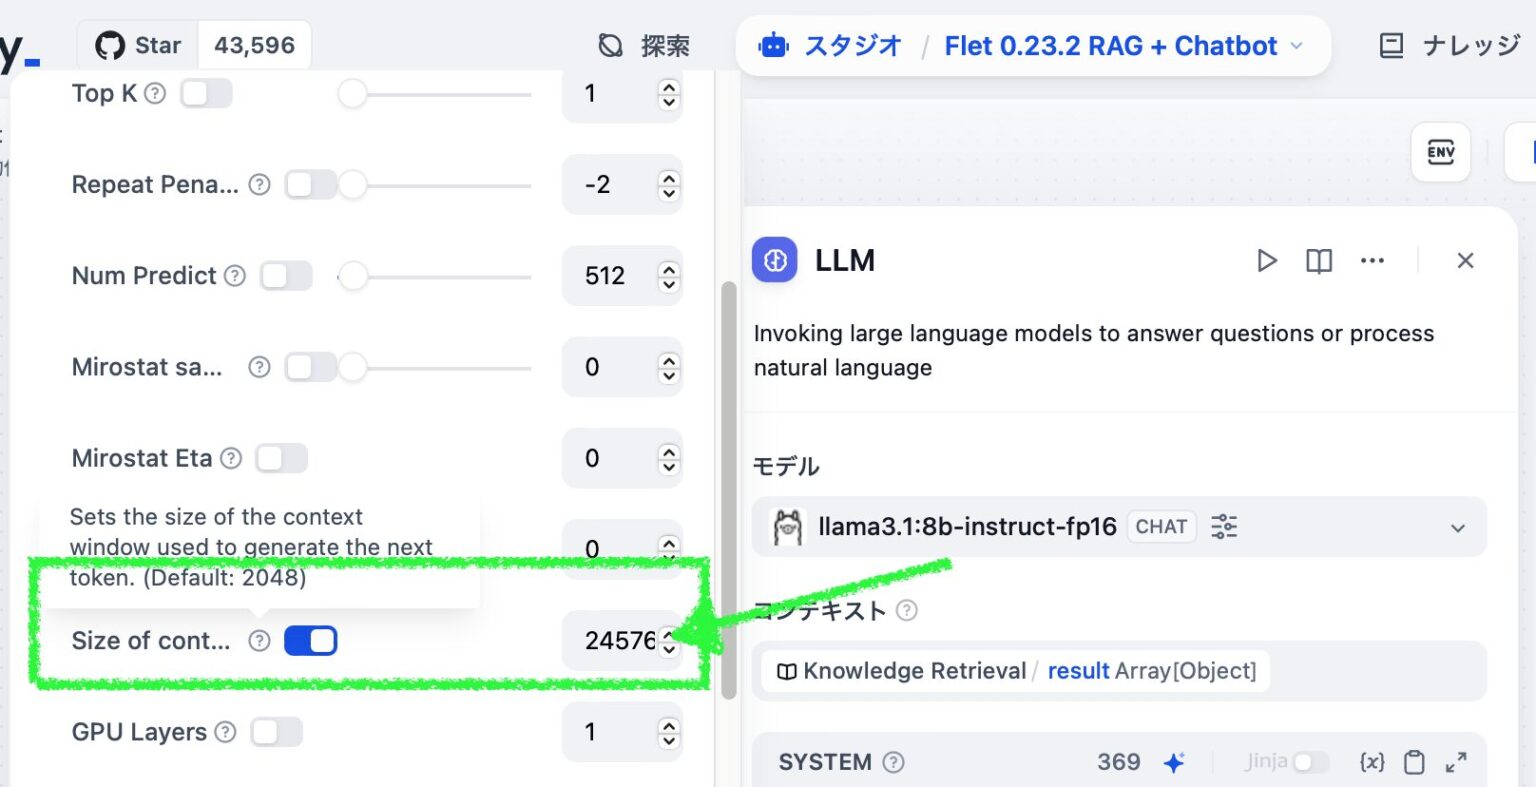Click the ENV environment variables icon

(1440, 152)
